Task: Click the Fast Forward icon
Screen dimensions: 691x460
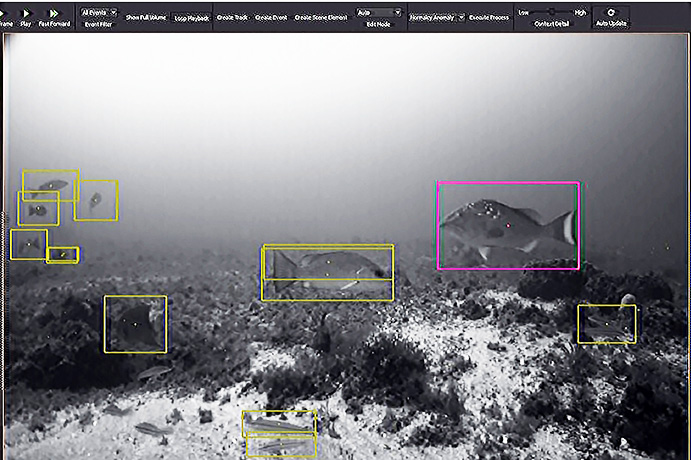Action: [x=54, y=14]
